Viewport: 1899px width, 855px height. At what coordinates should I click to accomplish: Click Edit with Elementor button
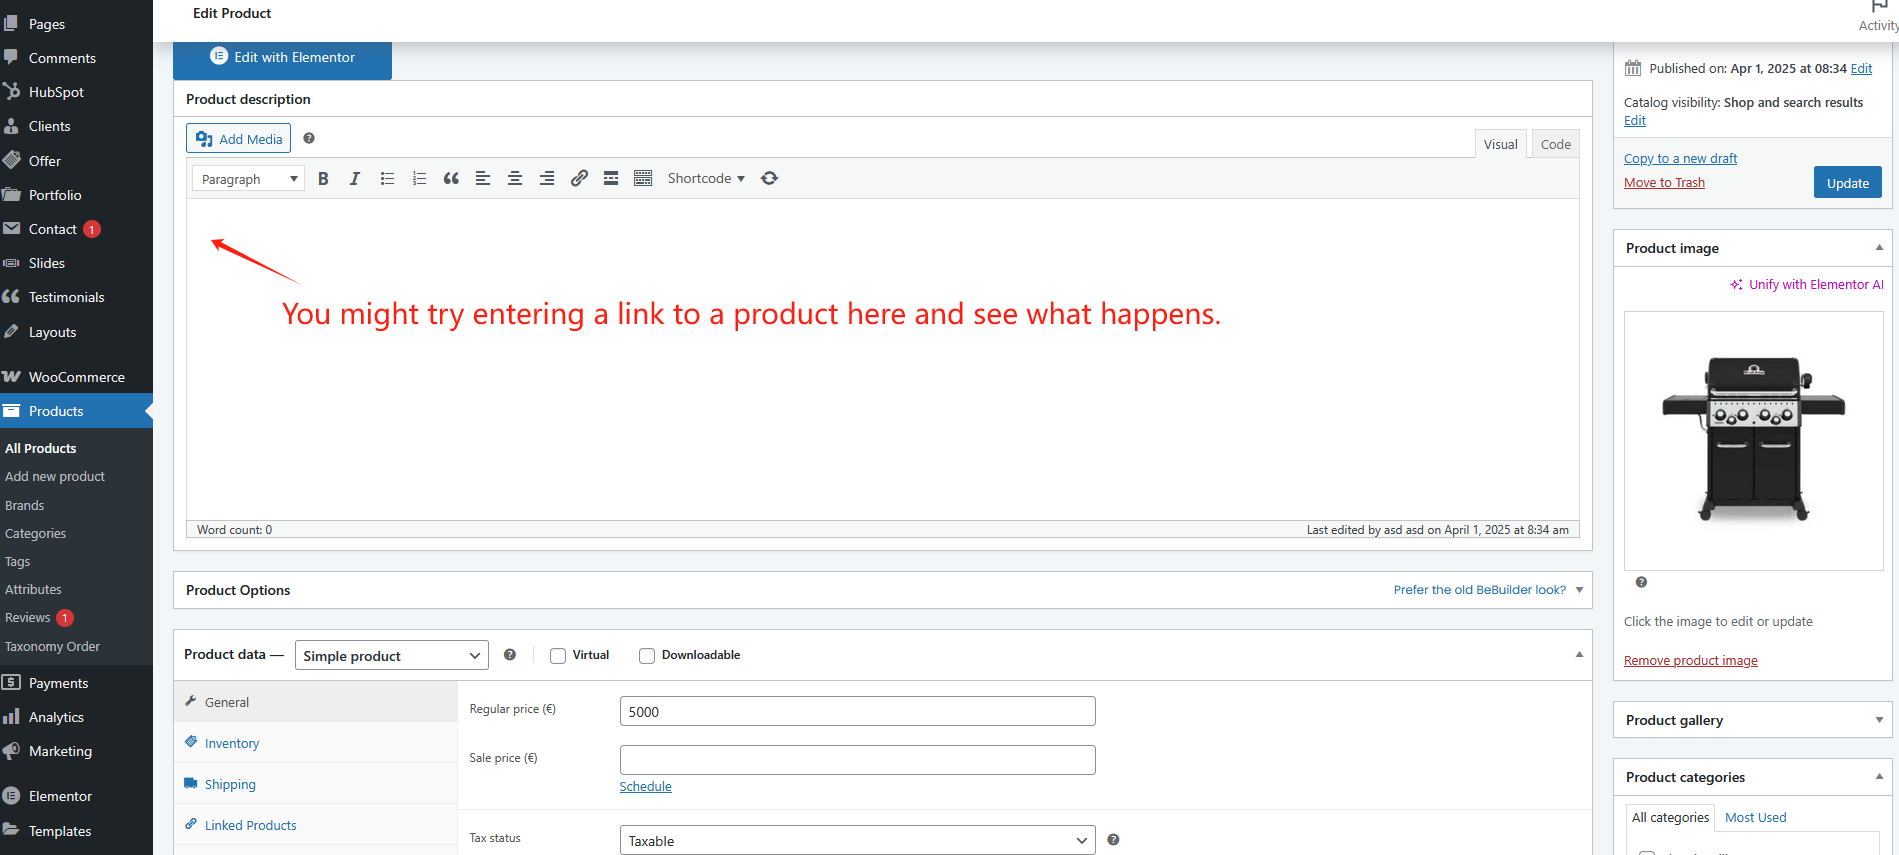point(282,58)
